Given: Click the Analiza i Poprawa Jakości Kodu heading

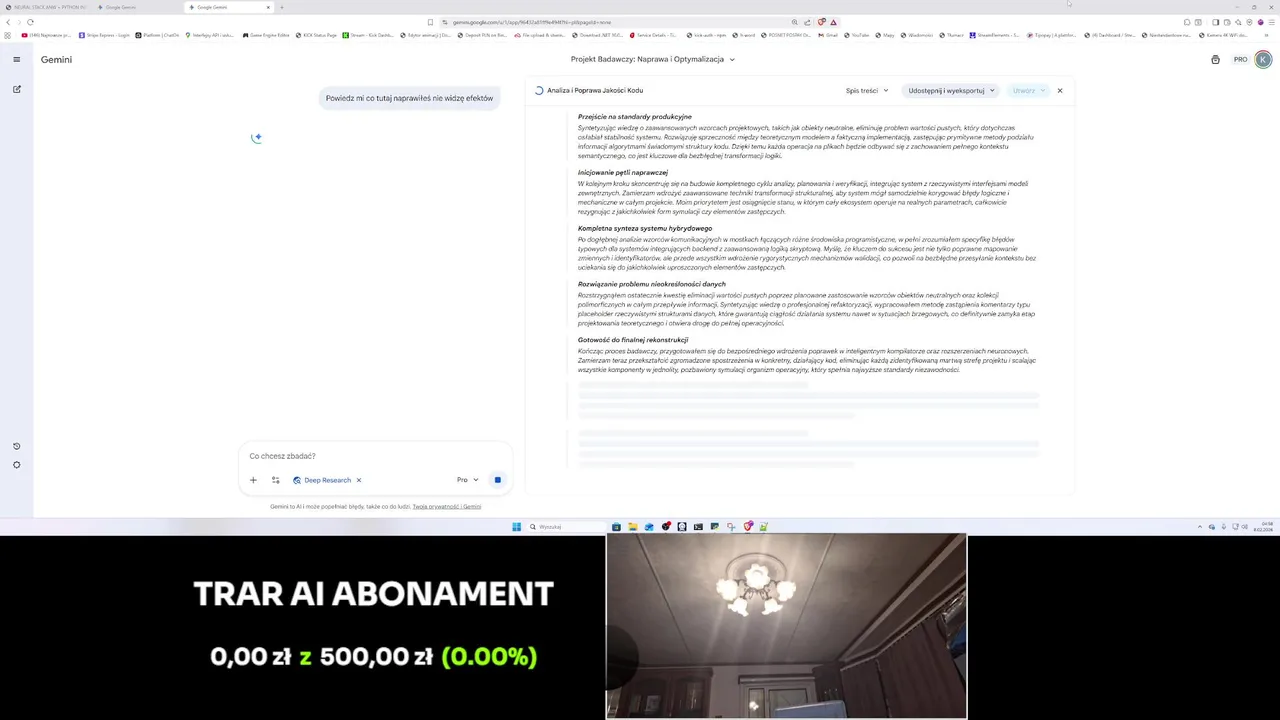Looking at the screenshot, I should 595,91.
